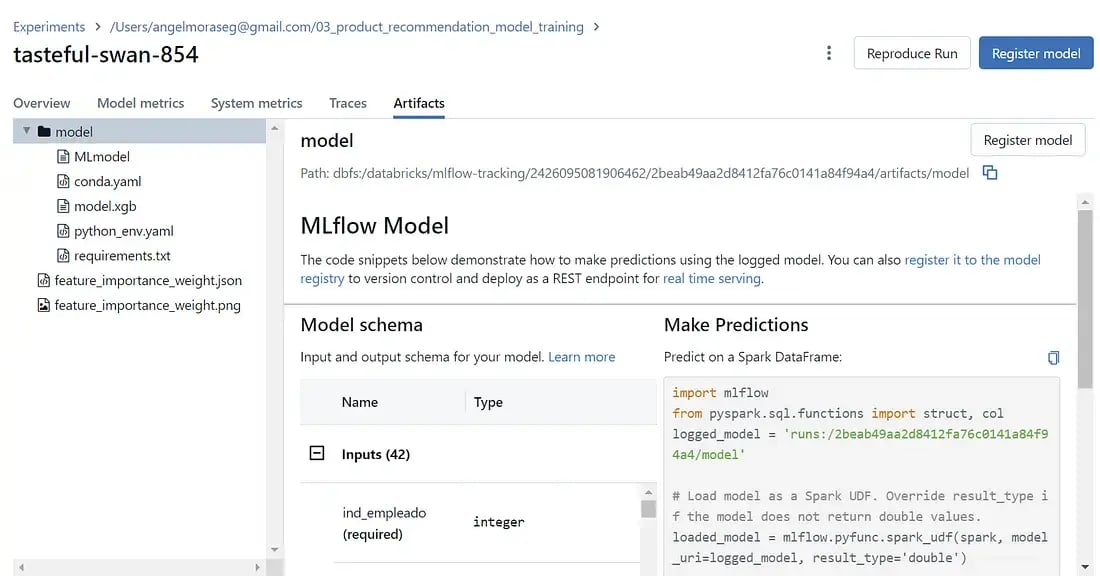
Task: Click the blue Register model button
Action: click(1035, 53)
